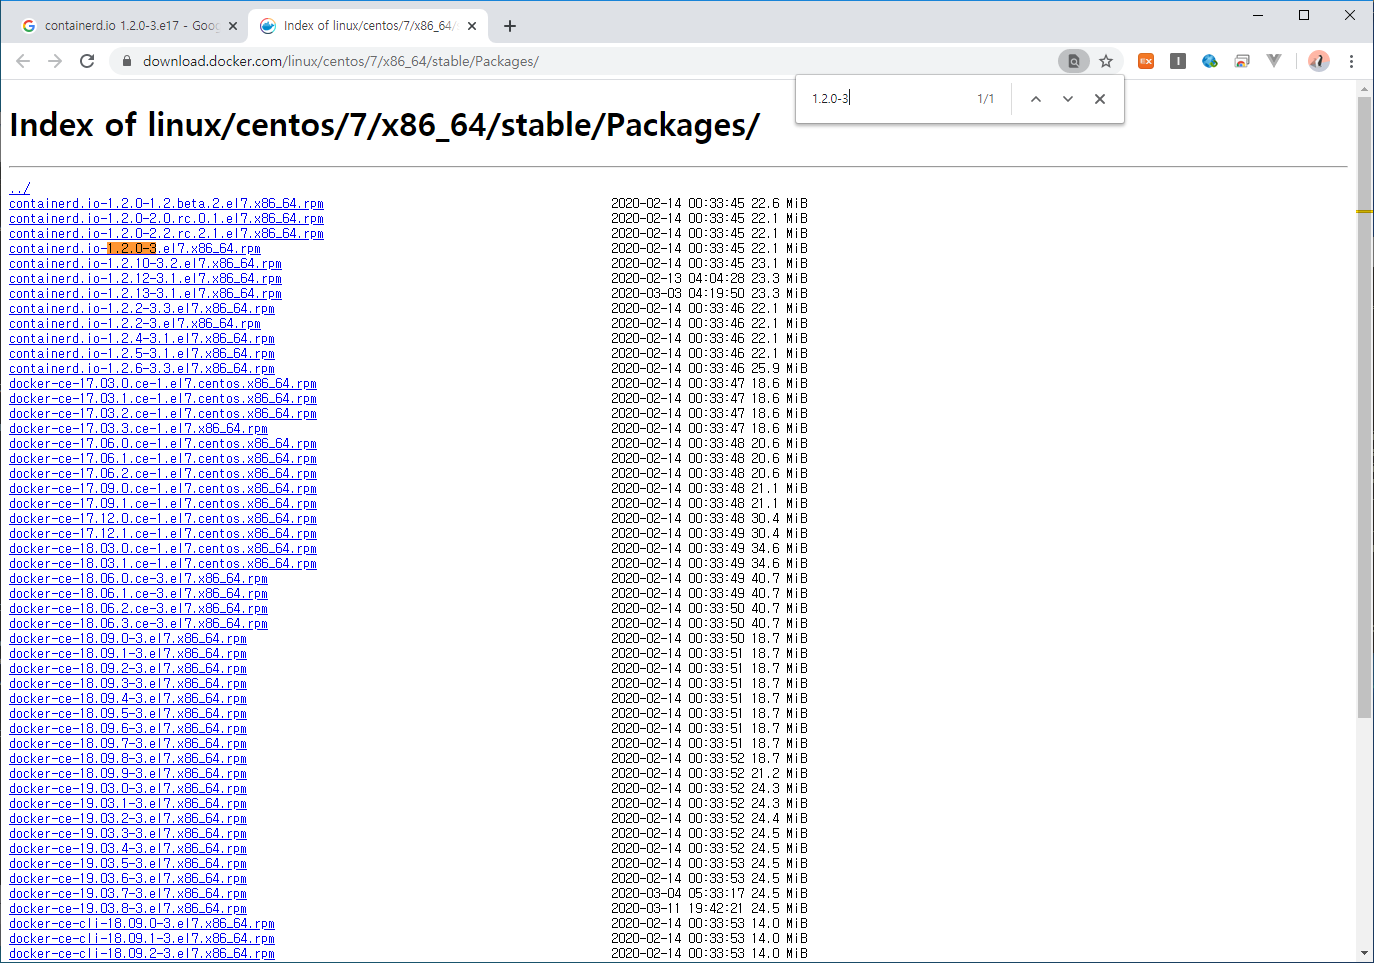Download docker-ce-17.03.0.ce-1.el7.centos rpm
This screenshot has width=1374, height=963.
point(163,383)
